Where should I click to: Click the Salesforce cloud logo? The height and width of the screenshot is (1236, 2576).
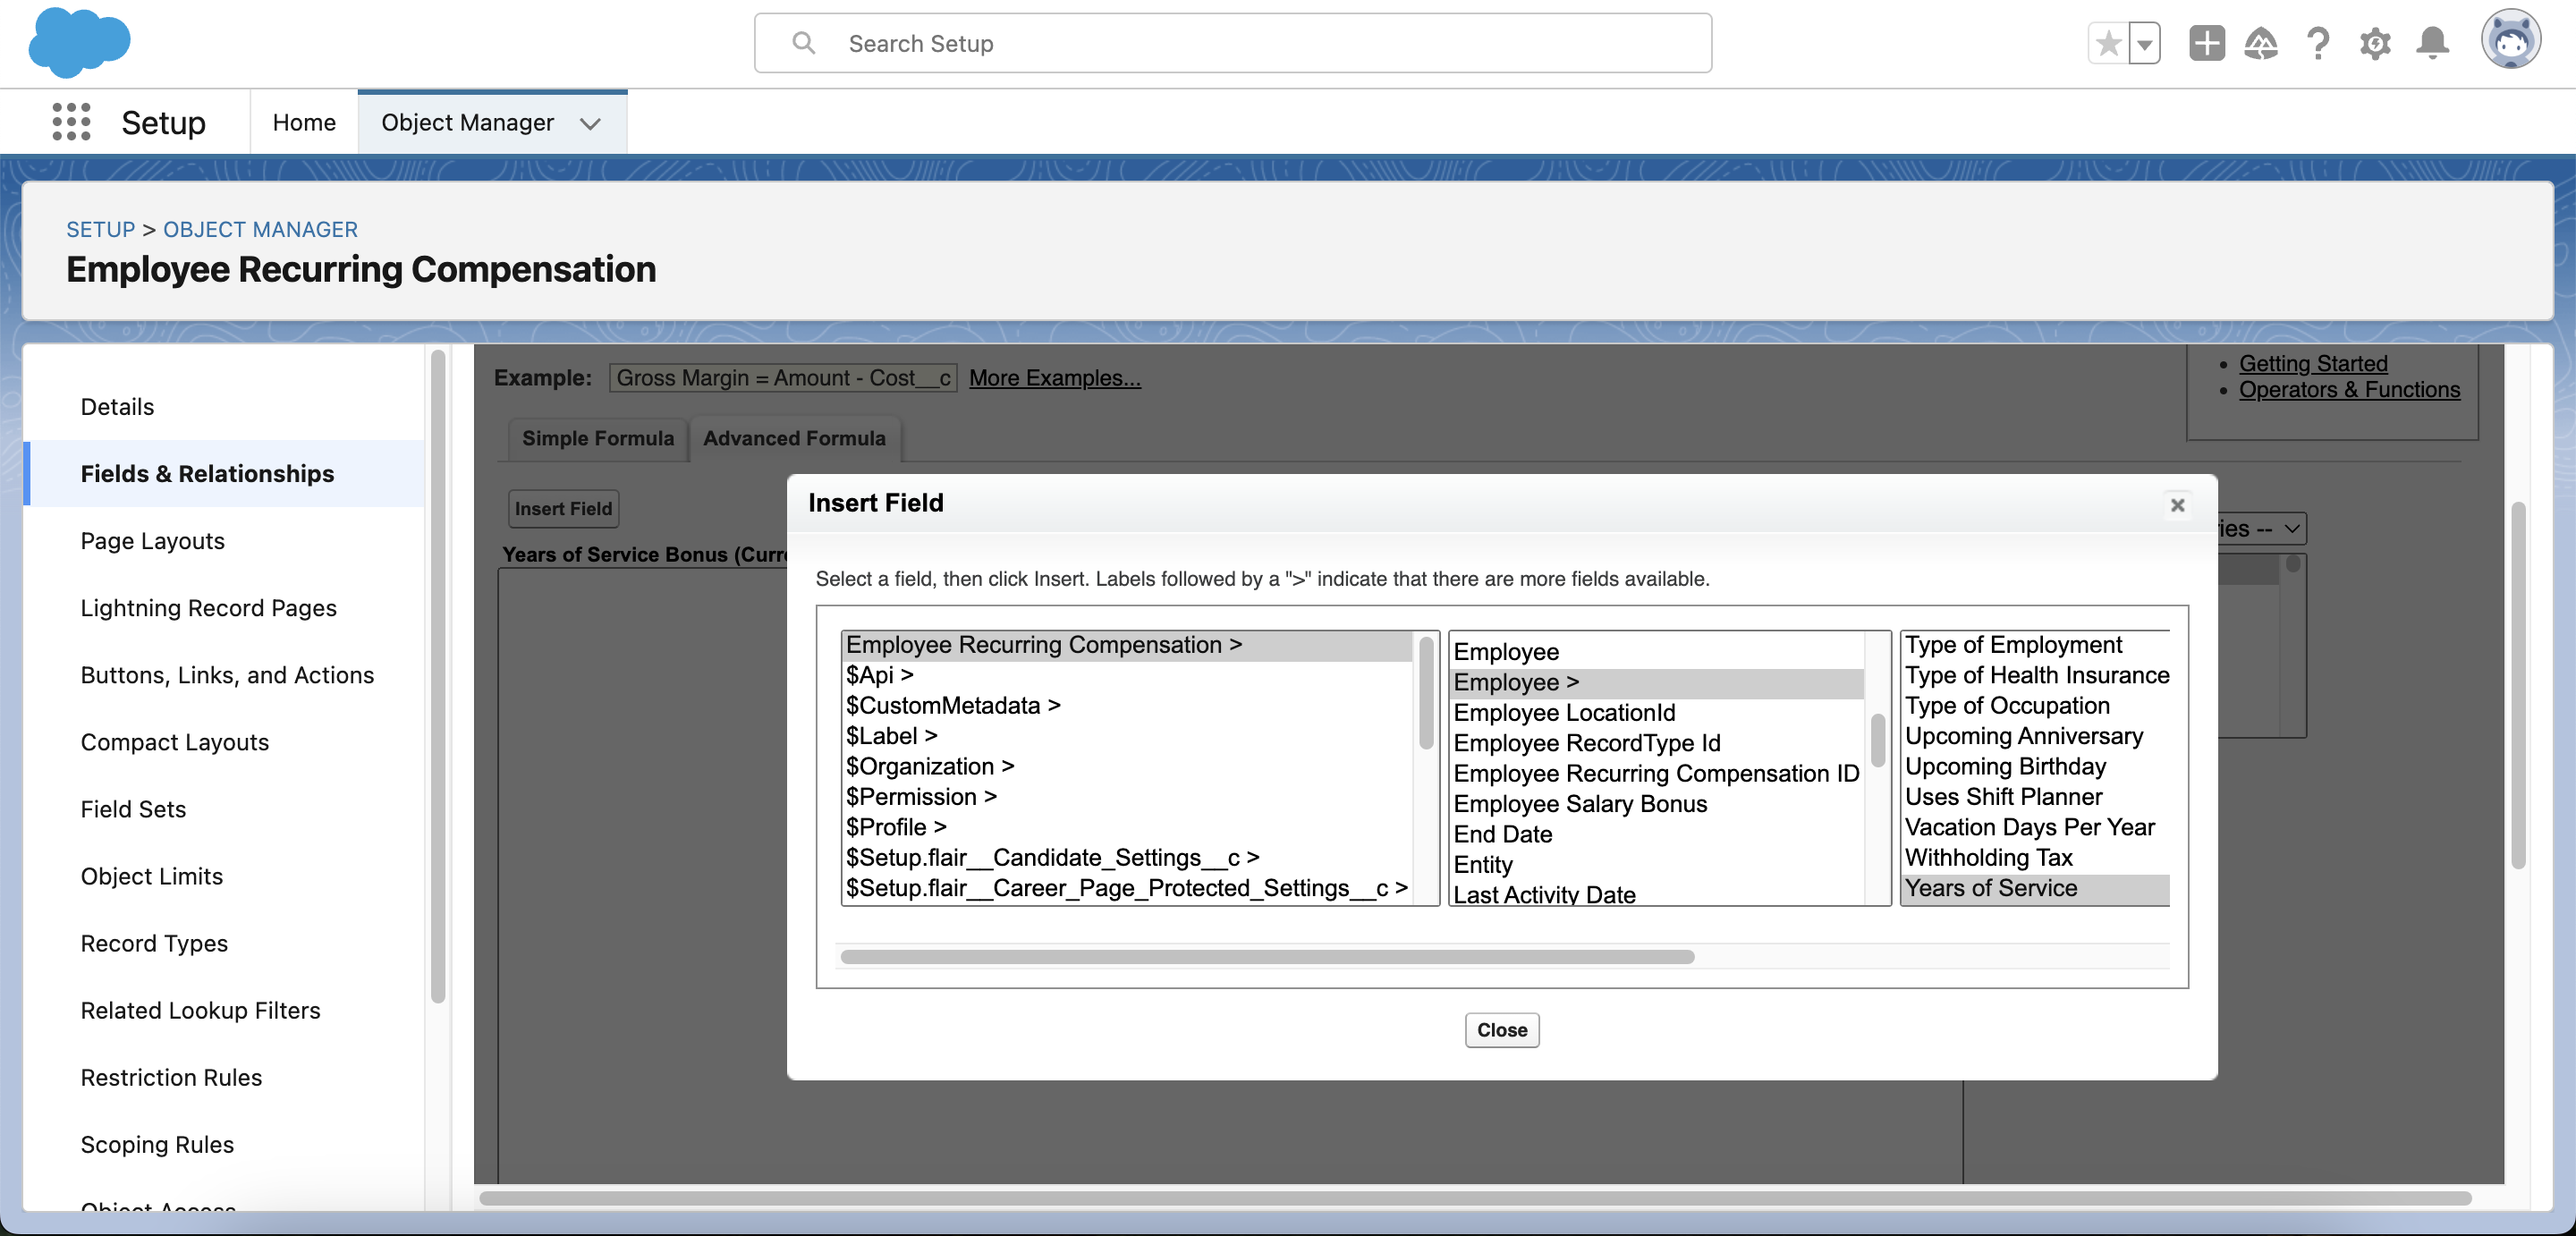click(x=78, y=42)
